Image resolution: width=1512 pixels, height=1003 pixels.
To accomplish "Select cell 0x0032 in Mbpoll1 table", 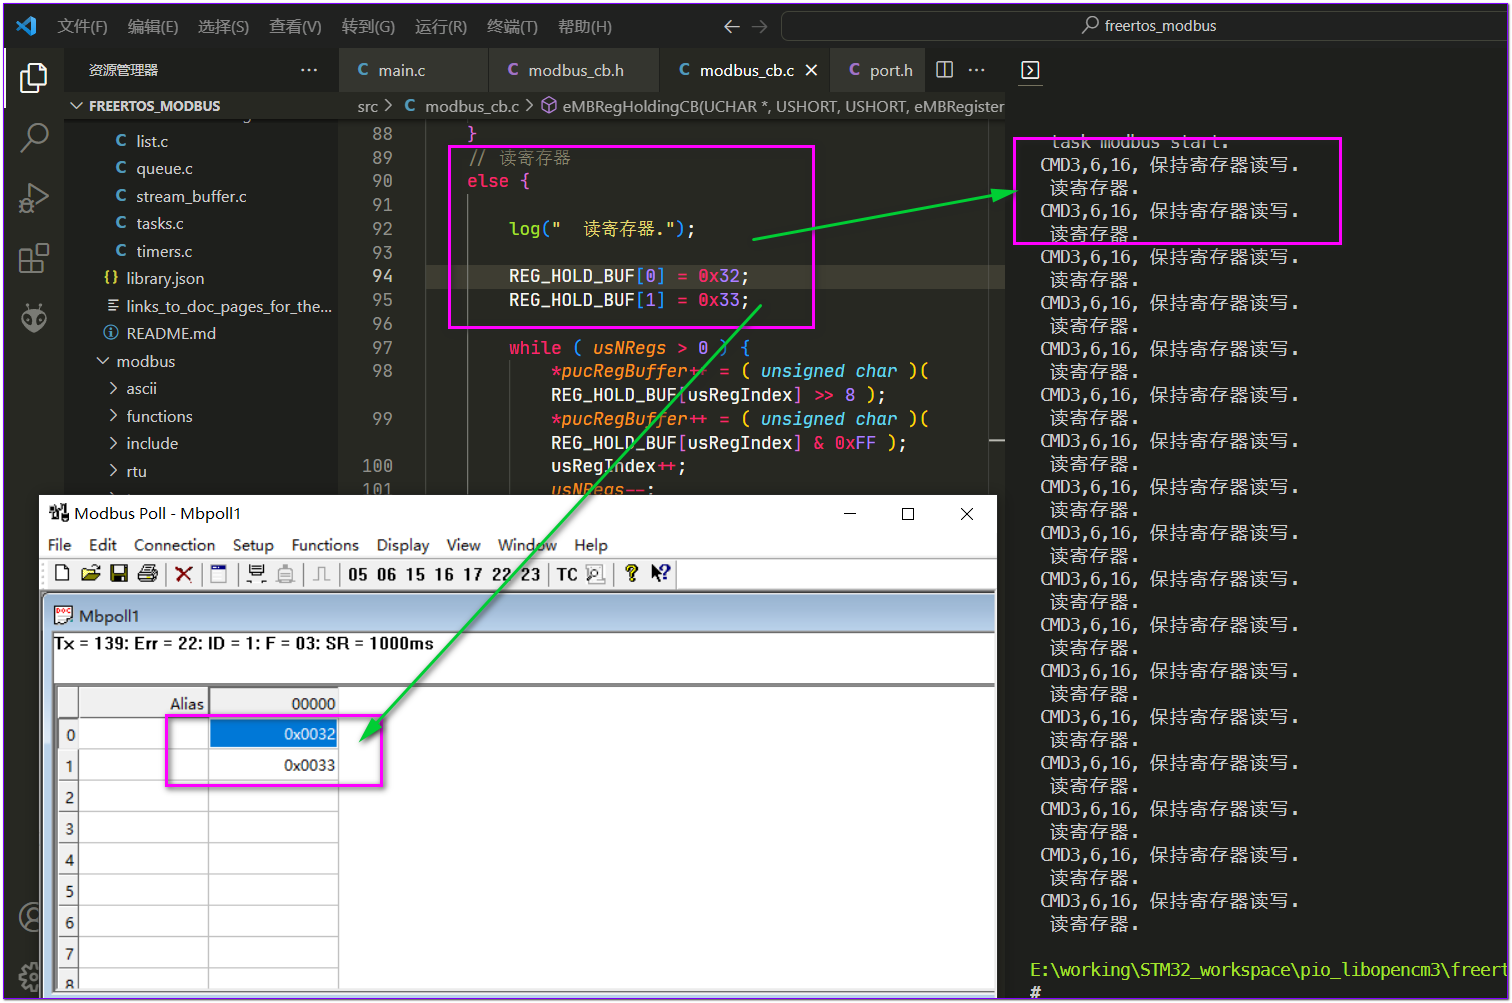I will 273,734.
